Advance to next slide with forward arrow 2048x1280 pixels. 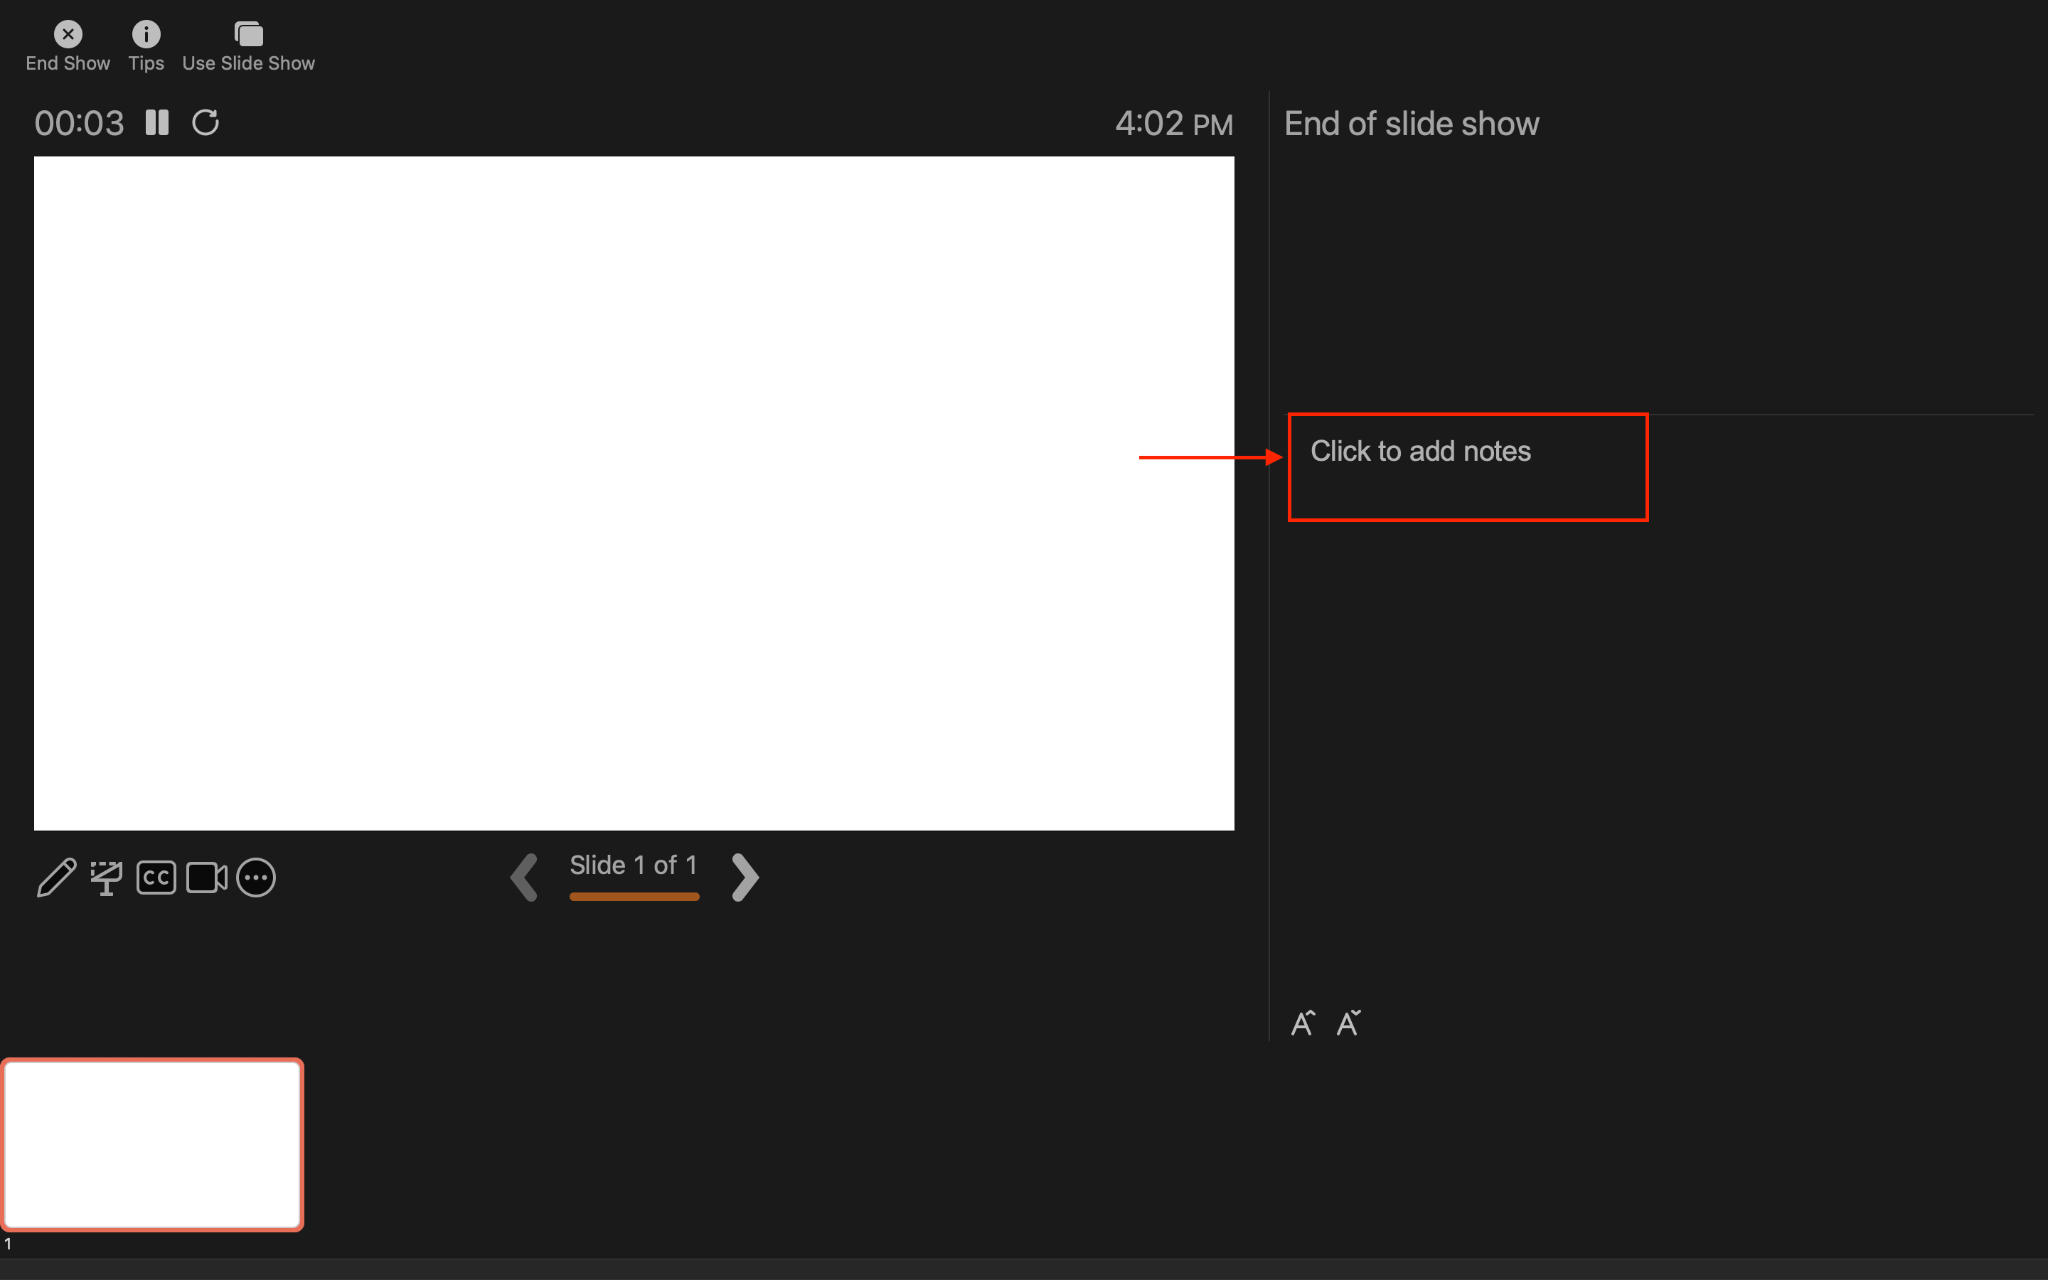(x=745, y=876)
